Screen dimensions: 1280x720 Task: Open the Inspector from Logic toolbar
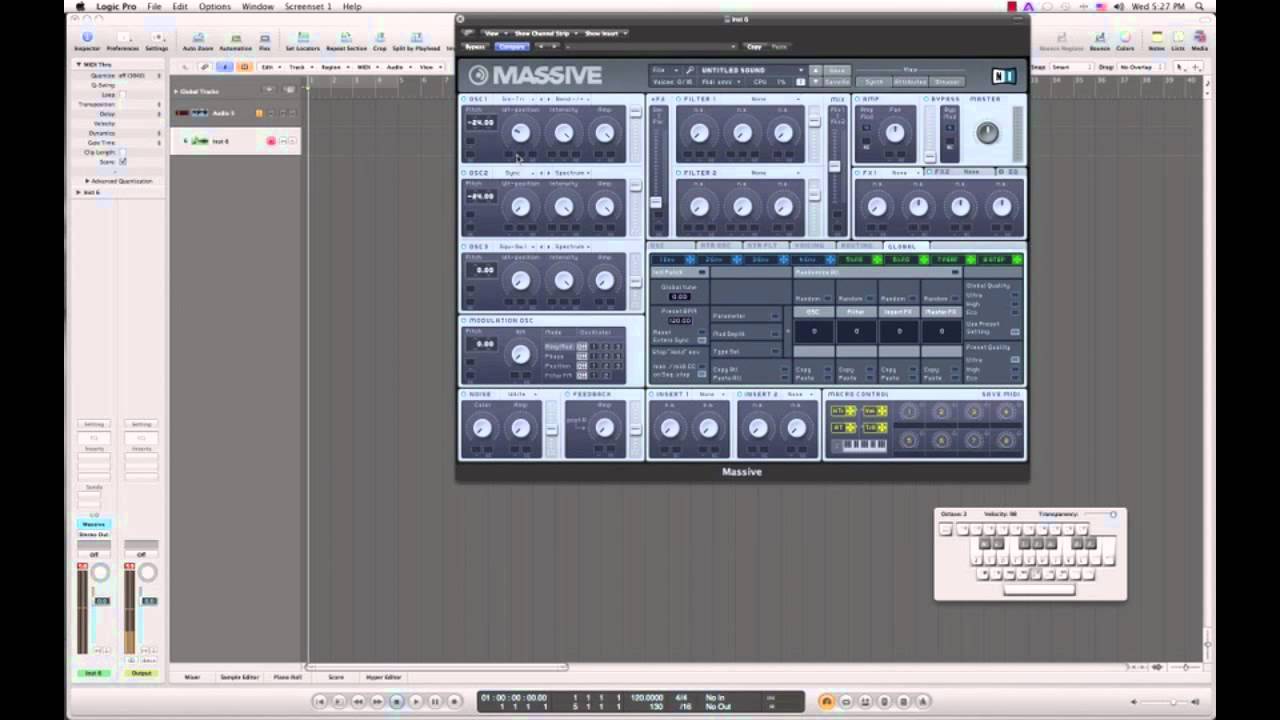(87, 41)
